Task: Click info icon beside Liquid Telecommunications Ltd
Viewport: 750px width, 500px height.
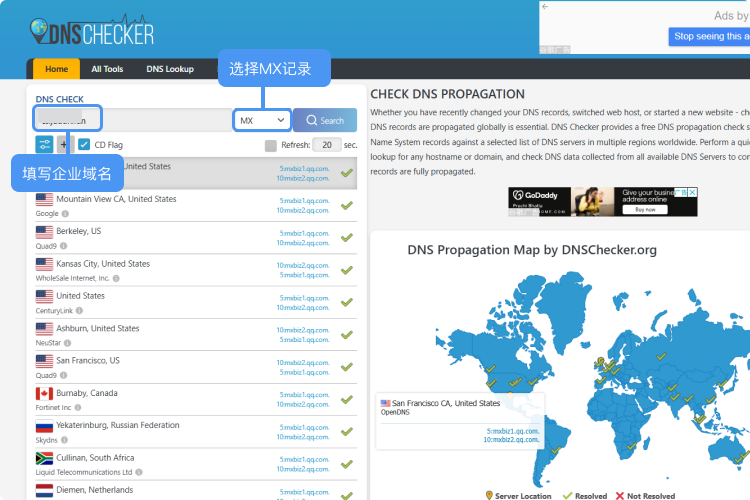Action: [x=139, y=472]
